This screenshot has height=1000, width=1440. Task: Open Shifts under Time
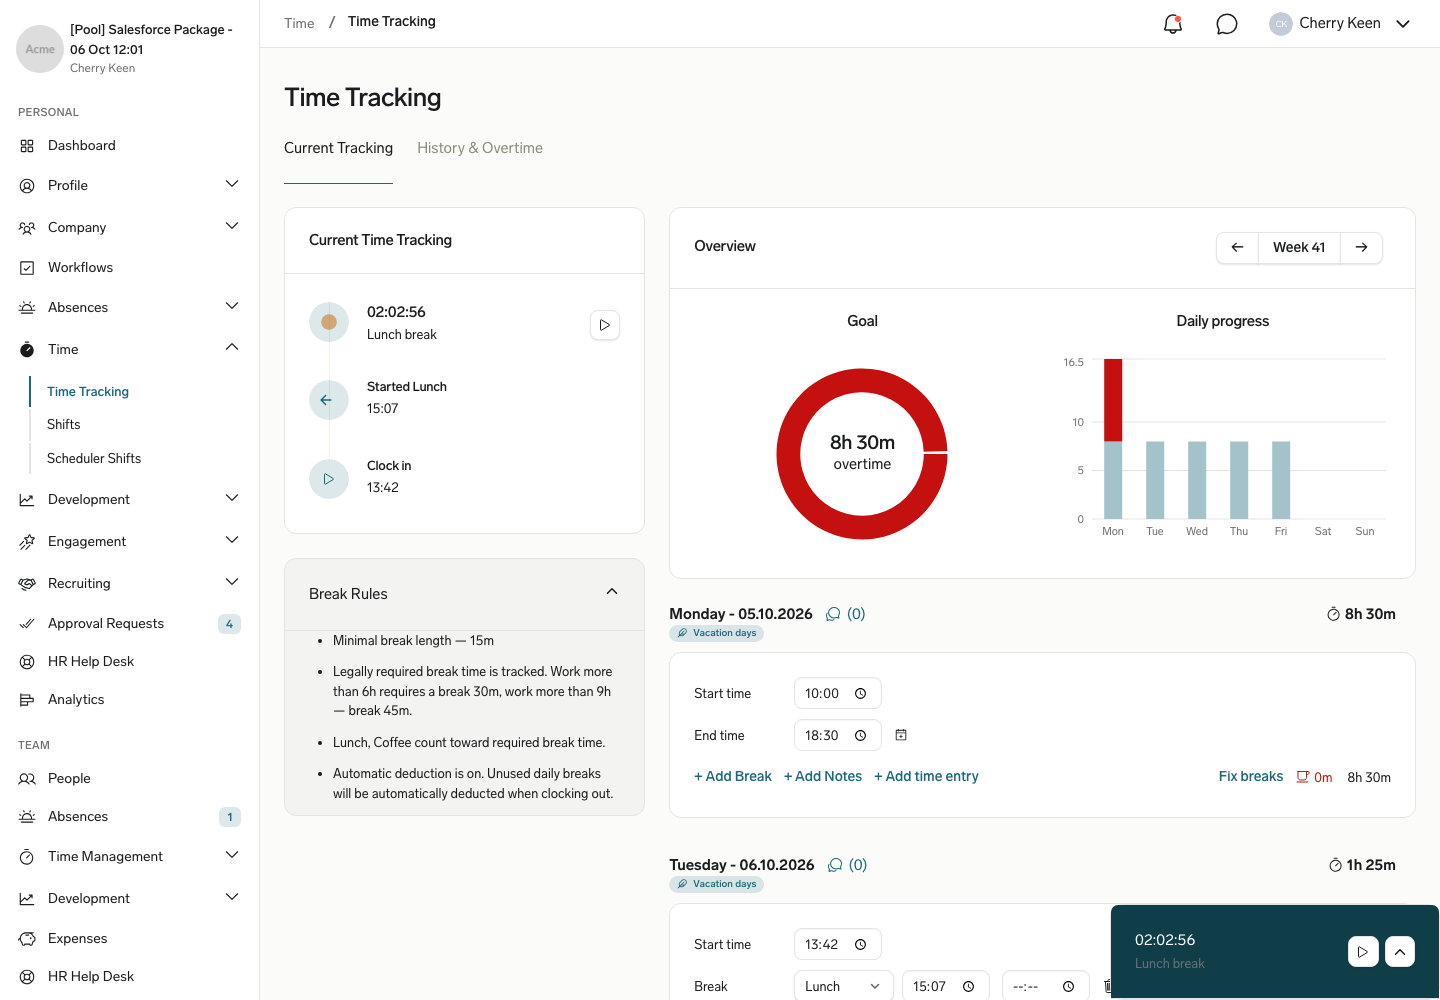[x=64, y=425]
